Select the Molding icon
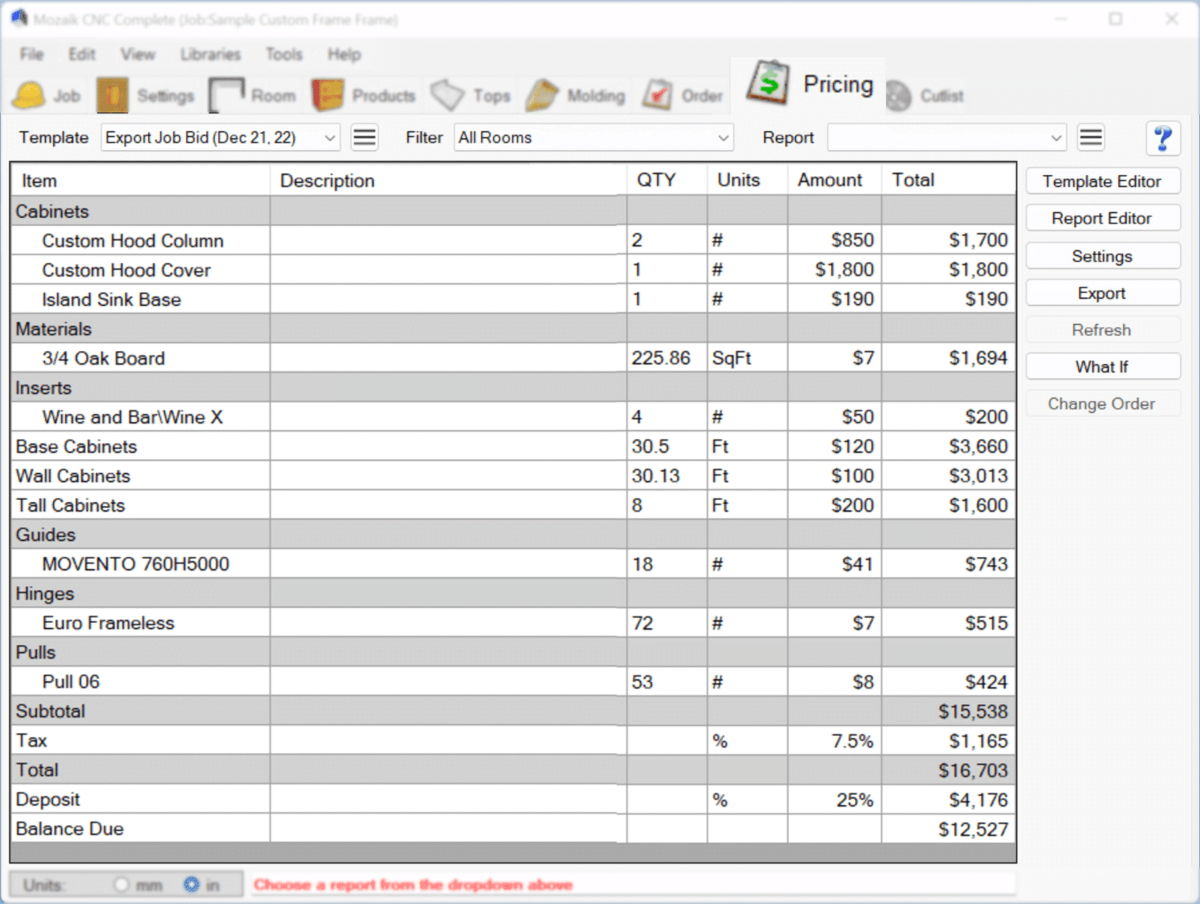 575,95
